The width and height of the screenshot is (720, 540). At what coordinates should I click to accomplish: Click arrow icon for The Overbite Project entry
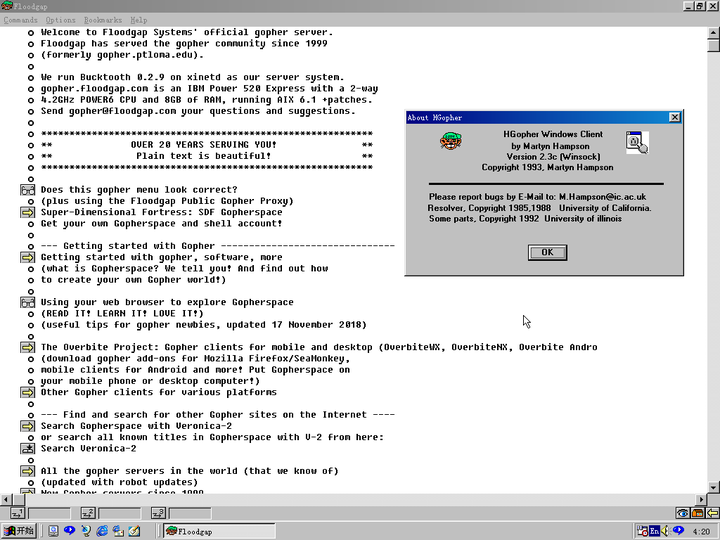pyautogui.click(x=28, y=347)
